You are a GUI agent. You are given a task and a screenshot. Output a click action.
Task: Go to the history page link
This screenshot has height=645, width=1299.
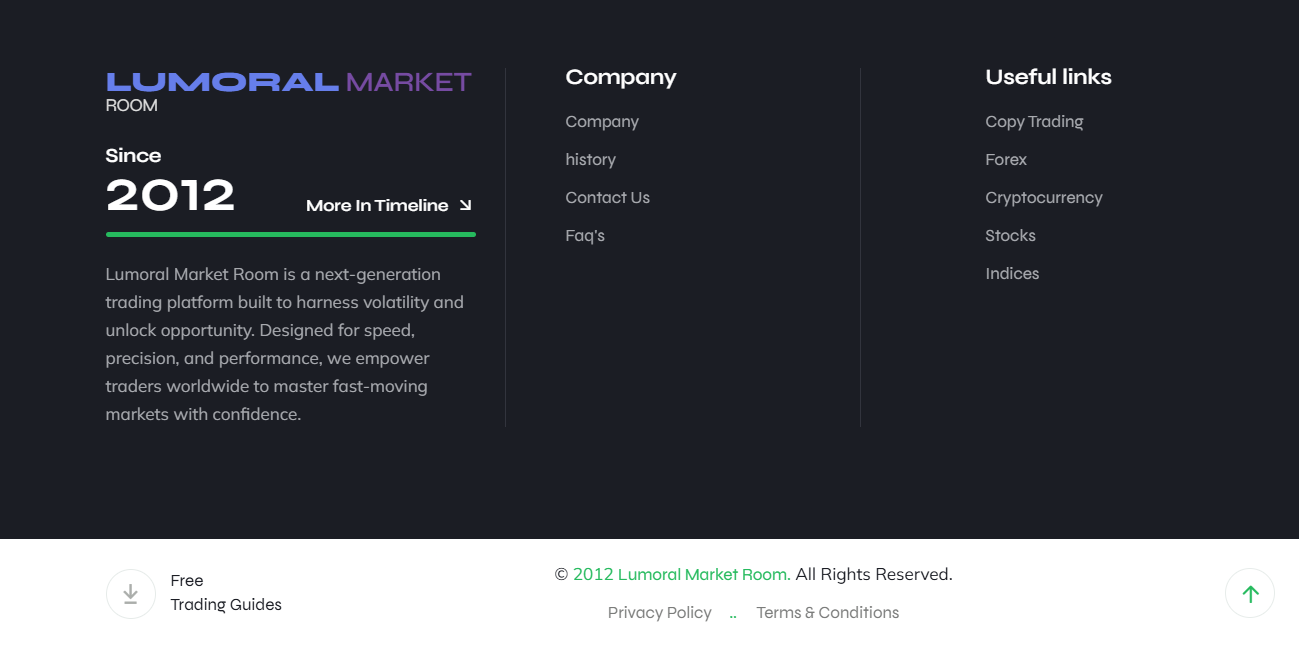[590, 160]
